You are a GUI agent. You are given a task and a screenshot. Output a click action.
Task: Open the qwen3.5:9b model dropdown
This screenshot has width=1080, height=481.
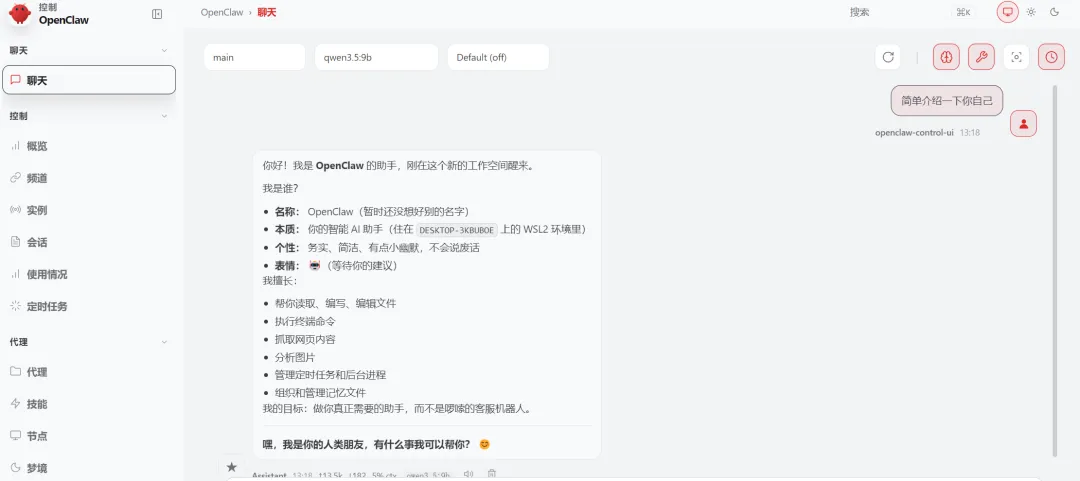click(376, 57)
